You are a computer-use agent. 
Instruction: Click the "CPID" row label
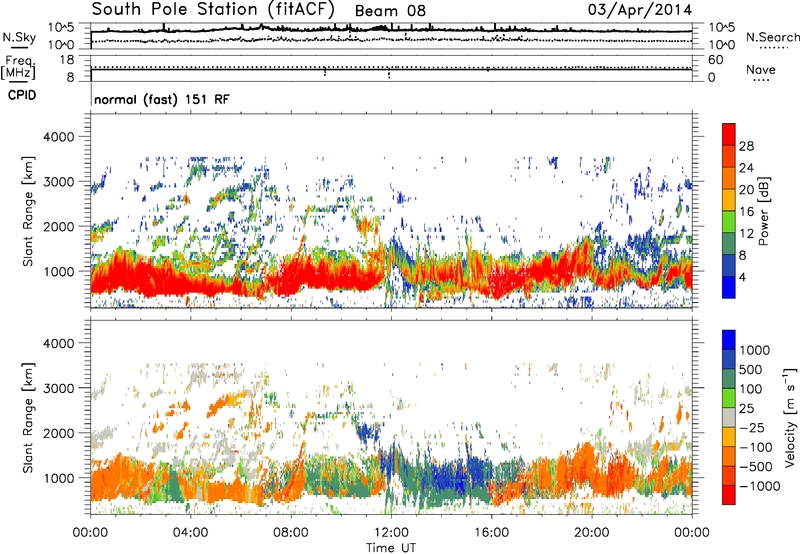point(22,95)
